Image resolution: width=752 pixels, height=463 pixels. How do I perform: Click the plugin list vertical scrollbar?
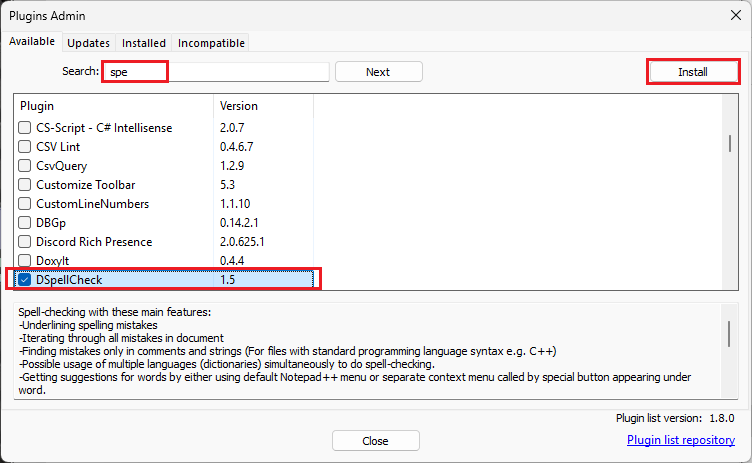coord(731,143)
